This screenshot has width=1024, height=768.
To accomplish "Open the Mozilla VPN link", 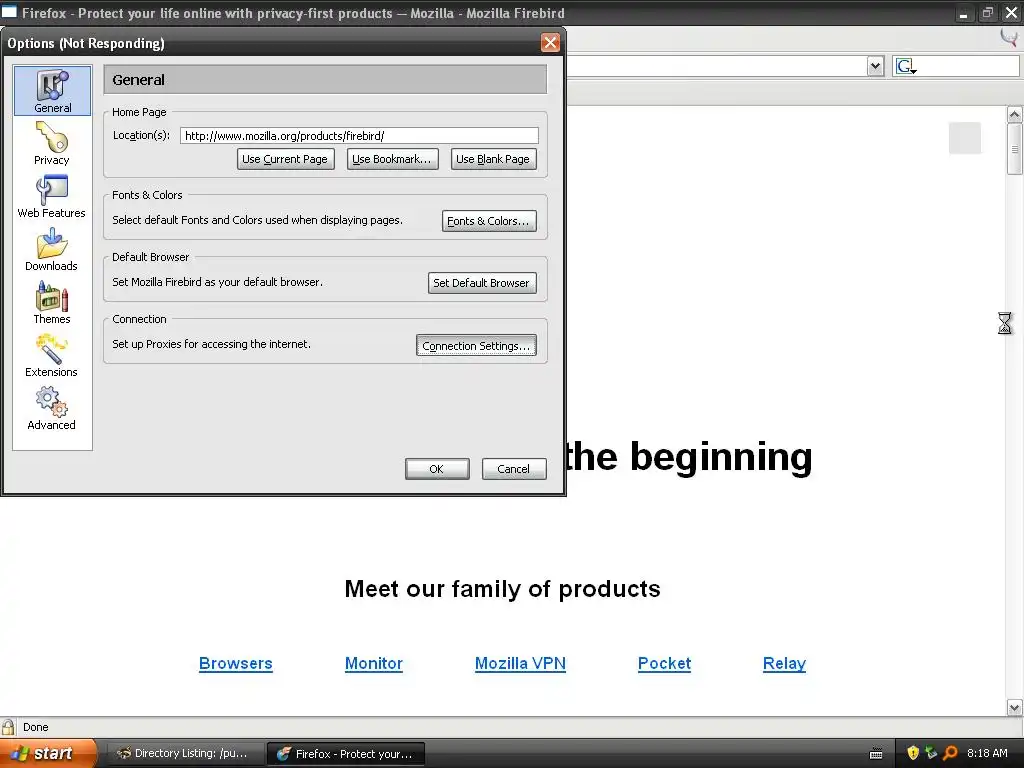I will pyautogui.click(x=520, y=664).
